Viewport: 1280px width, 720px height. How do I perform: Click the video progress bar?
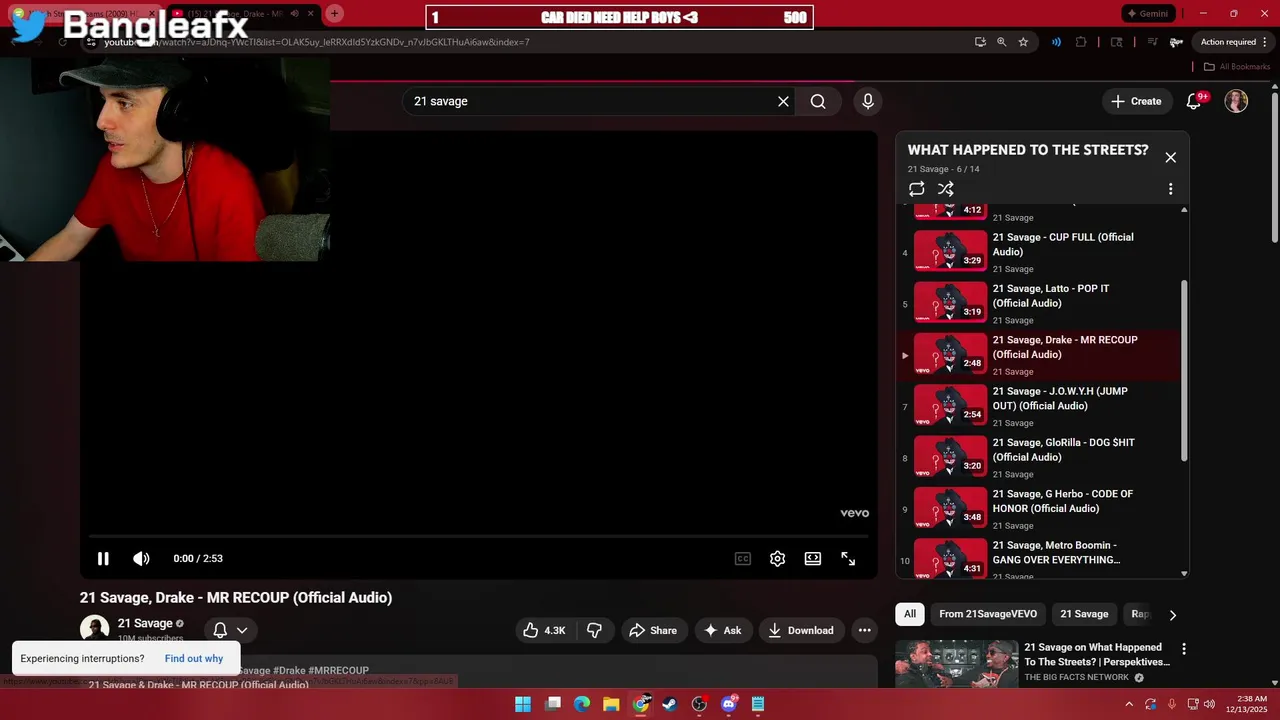[478, 537]
